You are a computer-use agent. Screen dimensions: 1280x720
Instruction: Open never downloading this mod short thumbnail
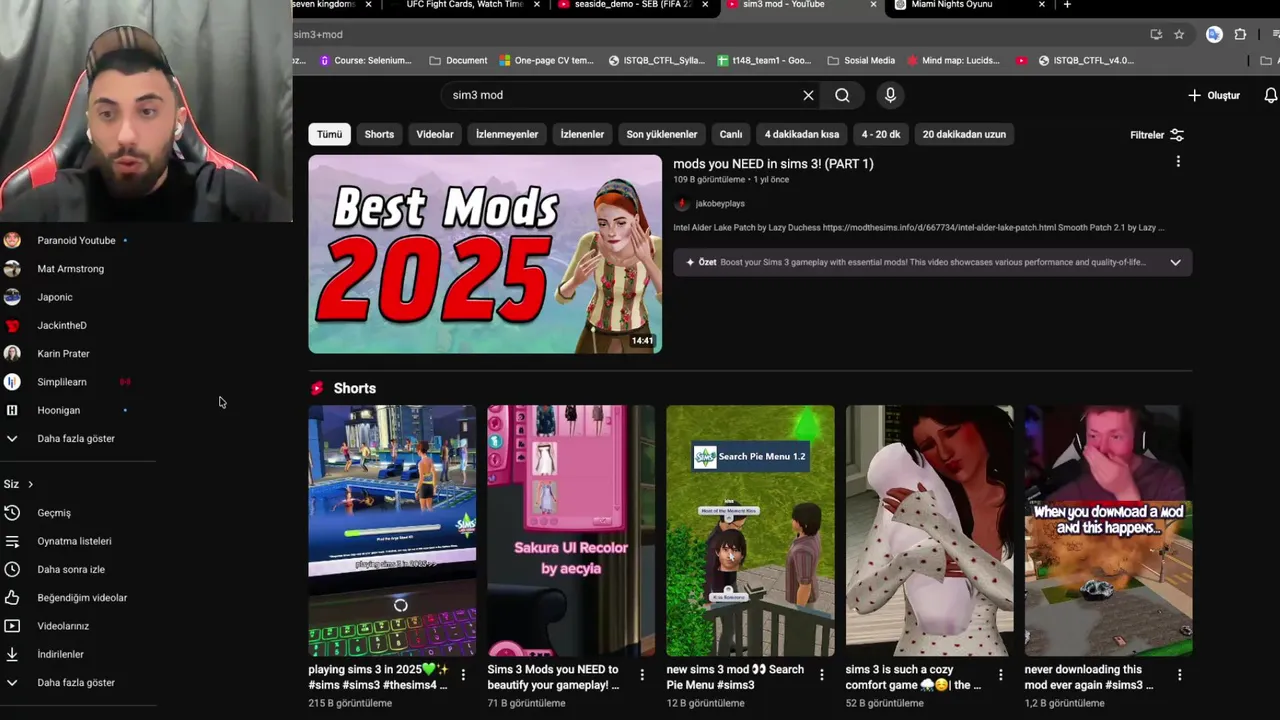coord(1108,531)
